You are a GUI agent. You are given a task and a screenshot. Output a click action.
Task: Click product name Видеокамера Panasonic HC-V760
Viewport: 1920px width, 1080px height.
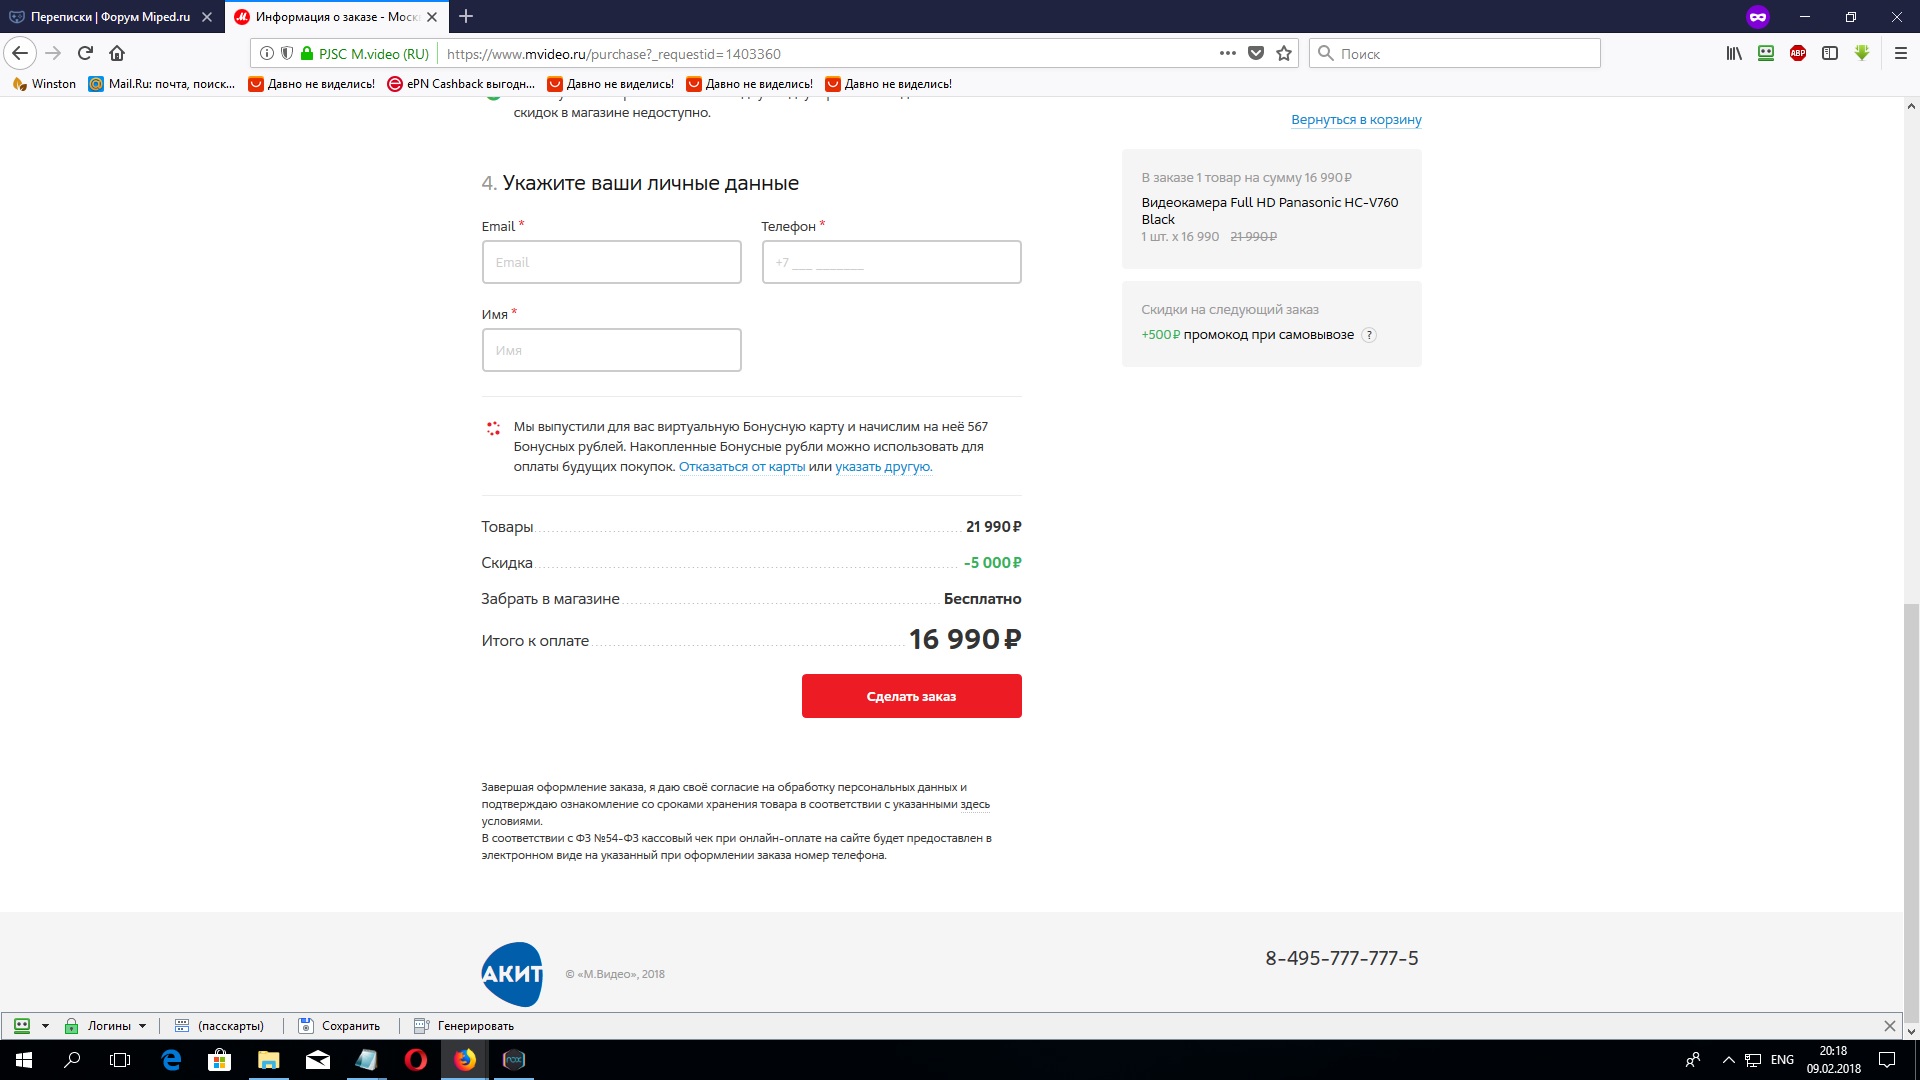(1270, 211)
